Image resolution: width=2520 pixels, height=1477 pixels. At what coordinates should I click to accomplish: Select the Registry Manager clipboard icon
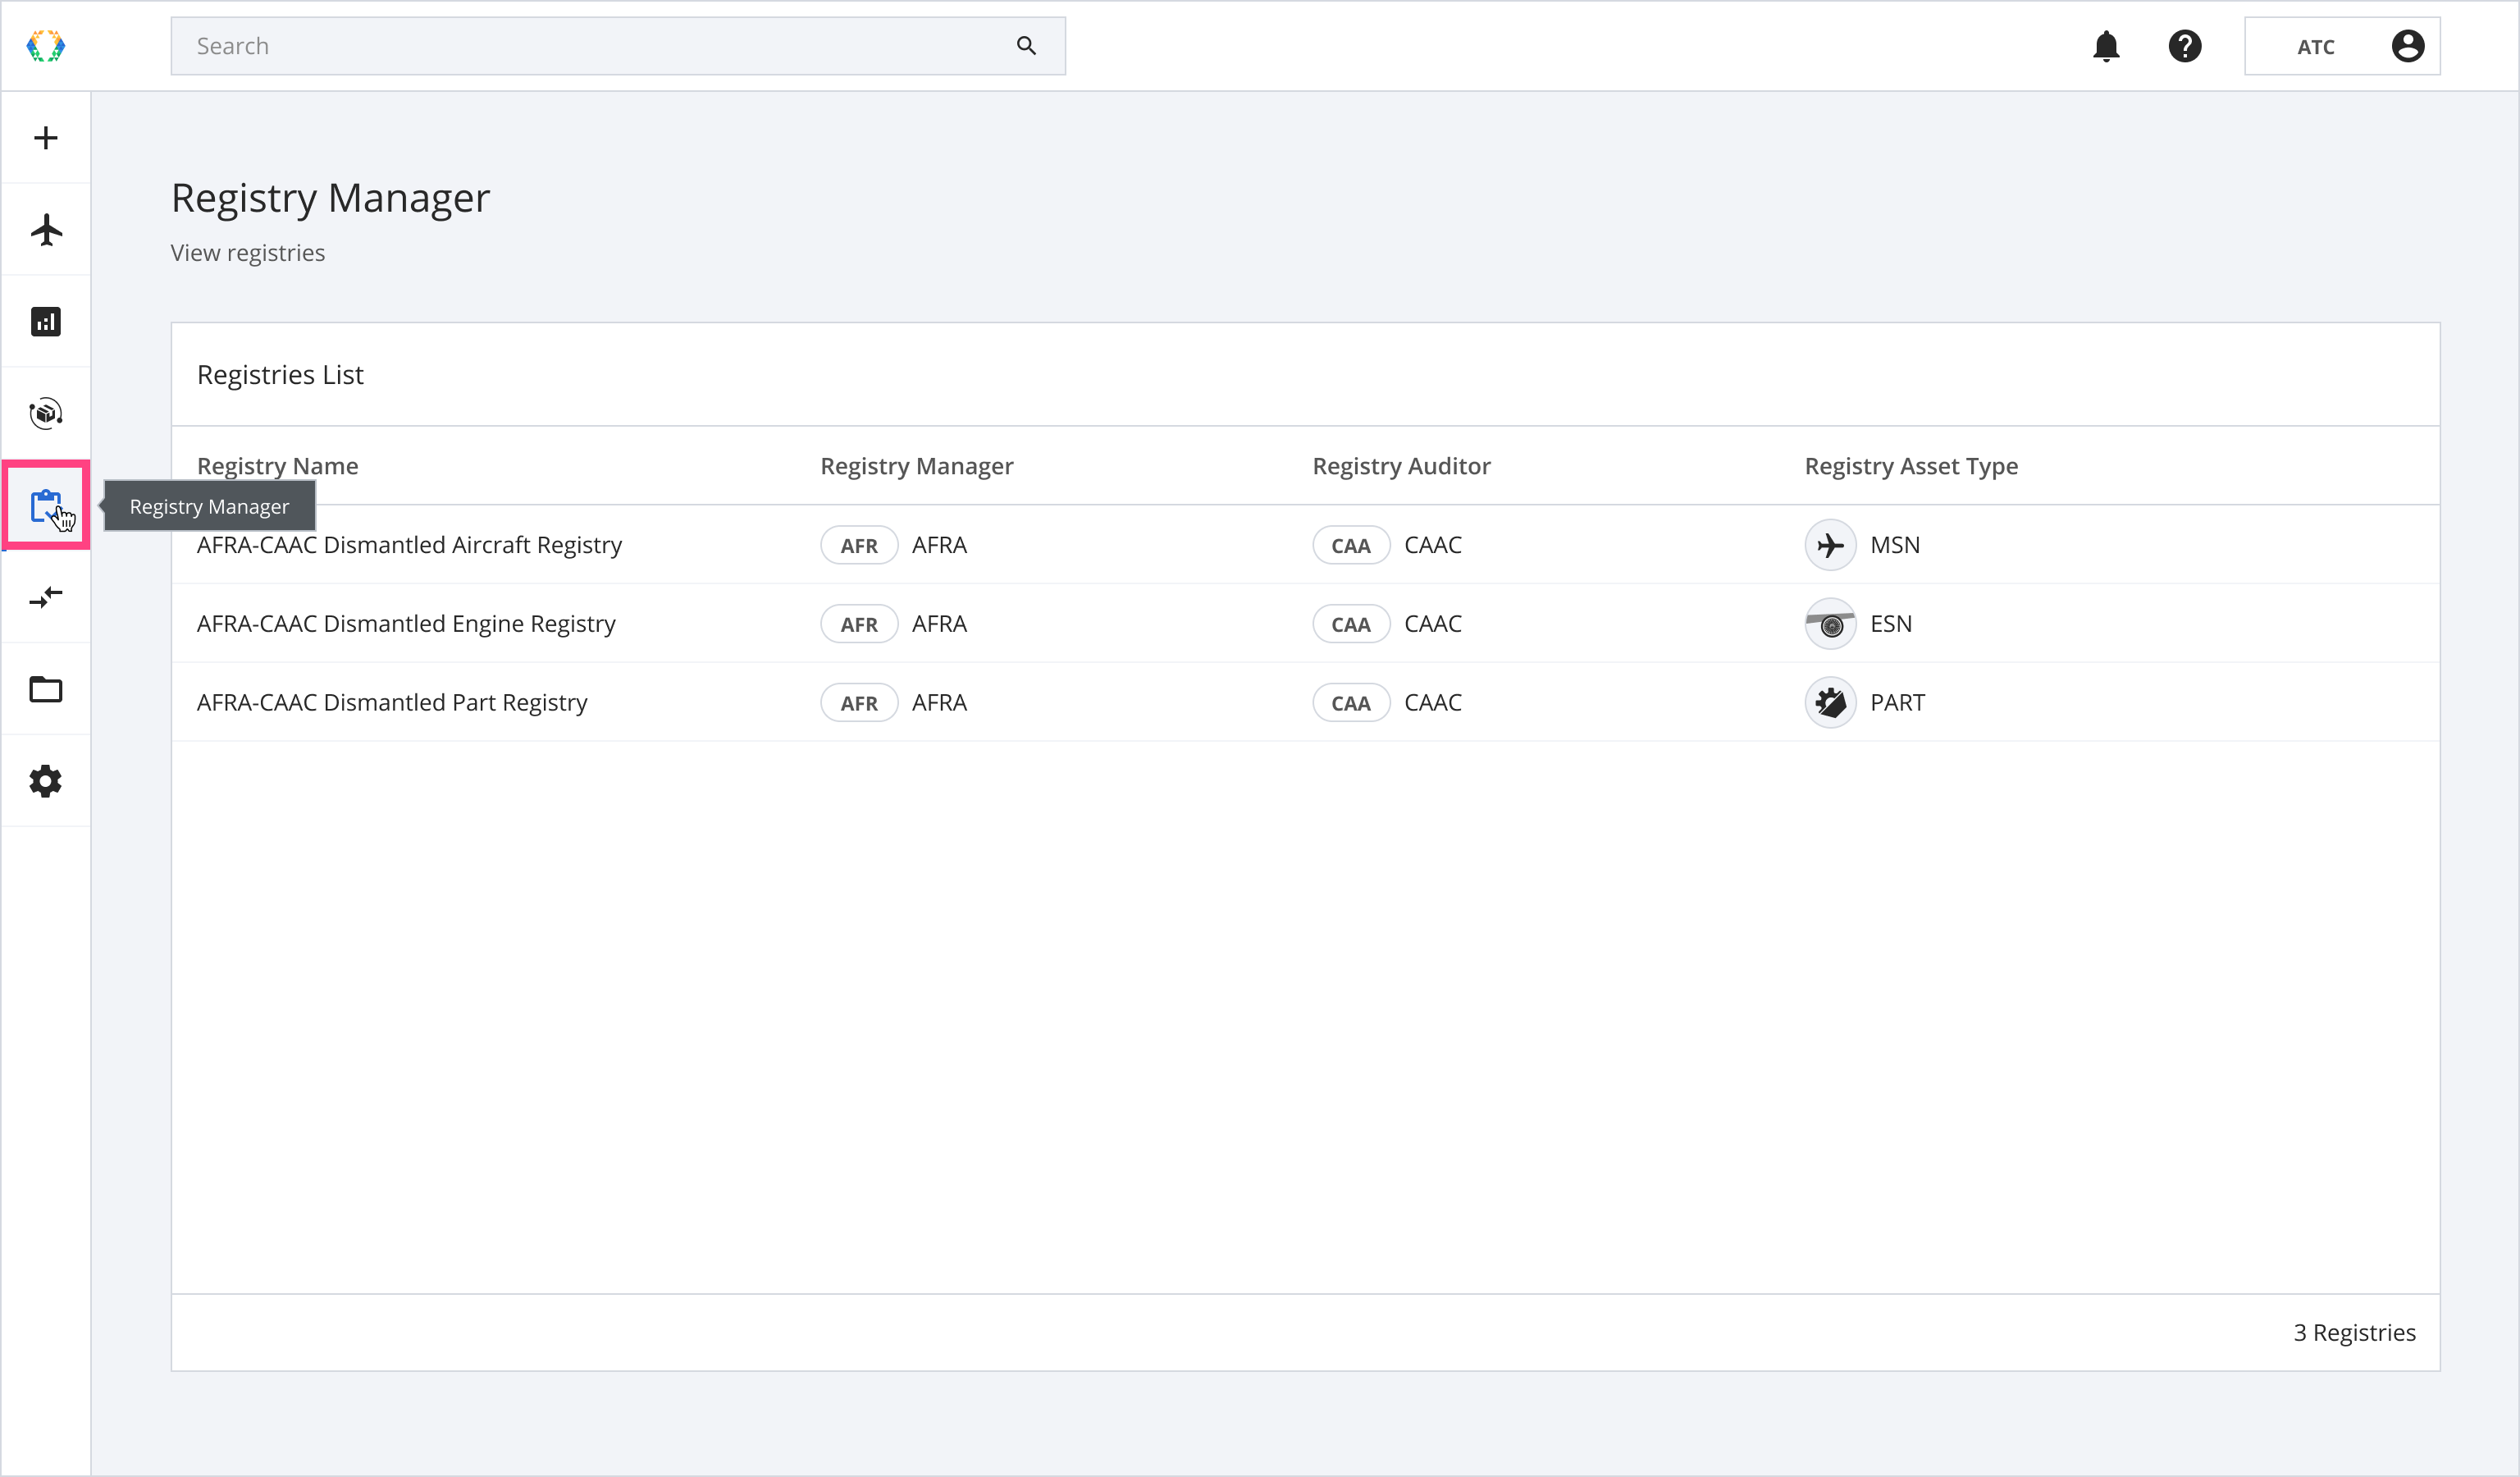pyautogui.click(x=46, y=505)
